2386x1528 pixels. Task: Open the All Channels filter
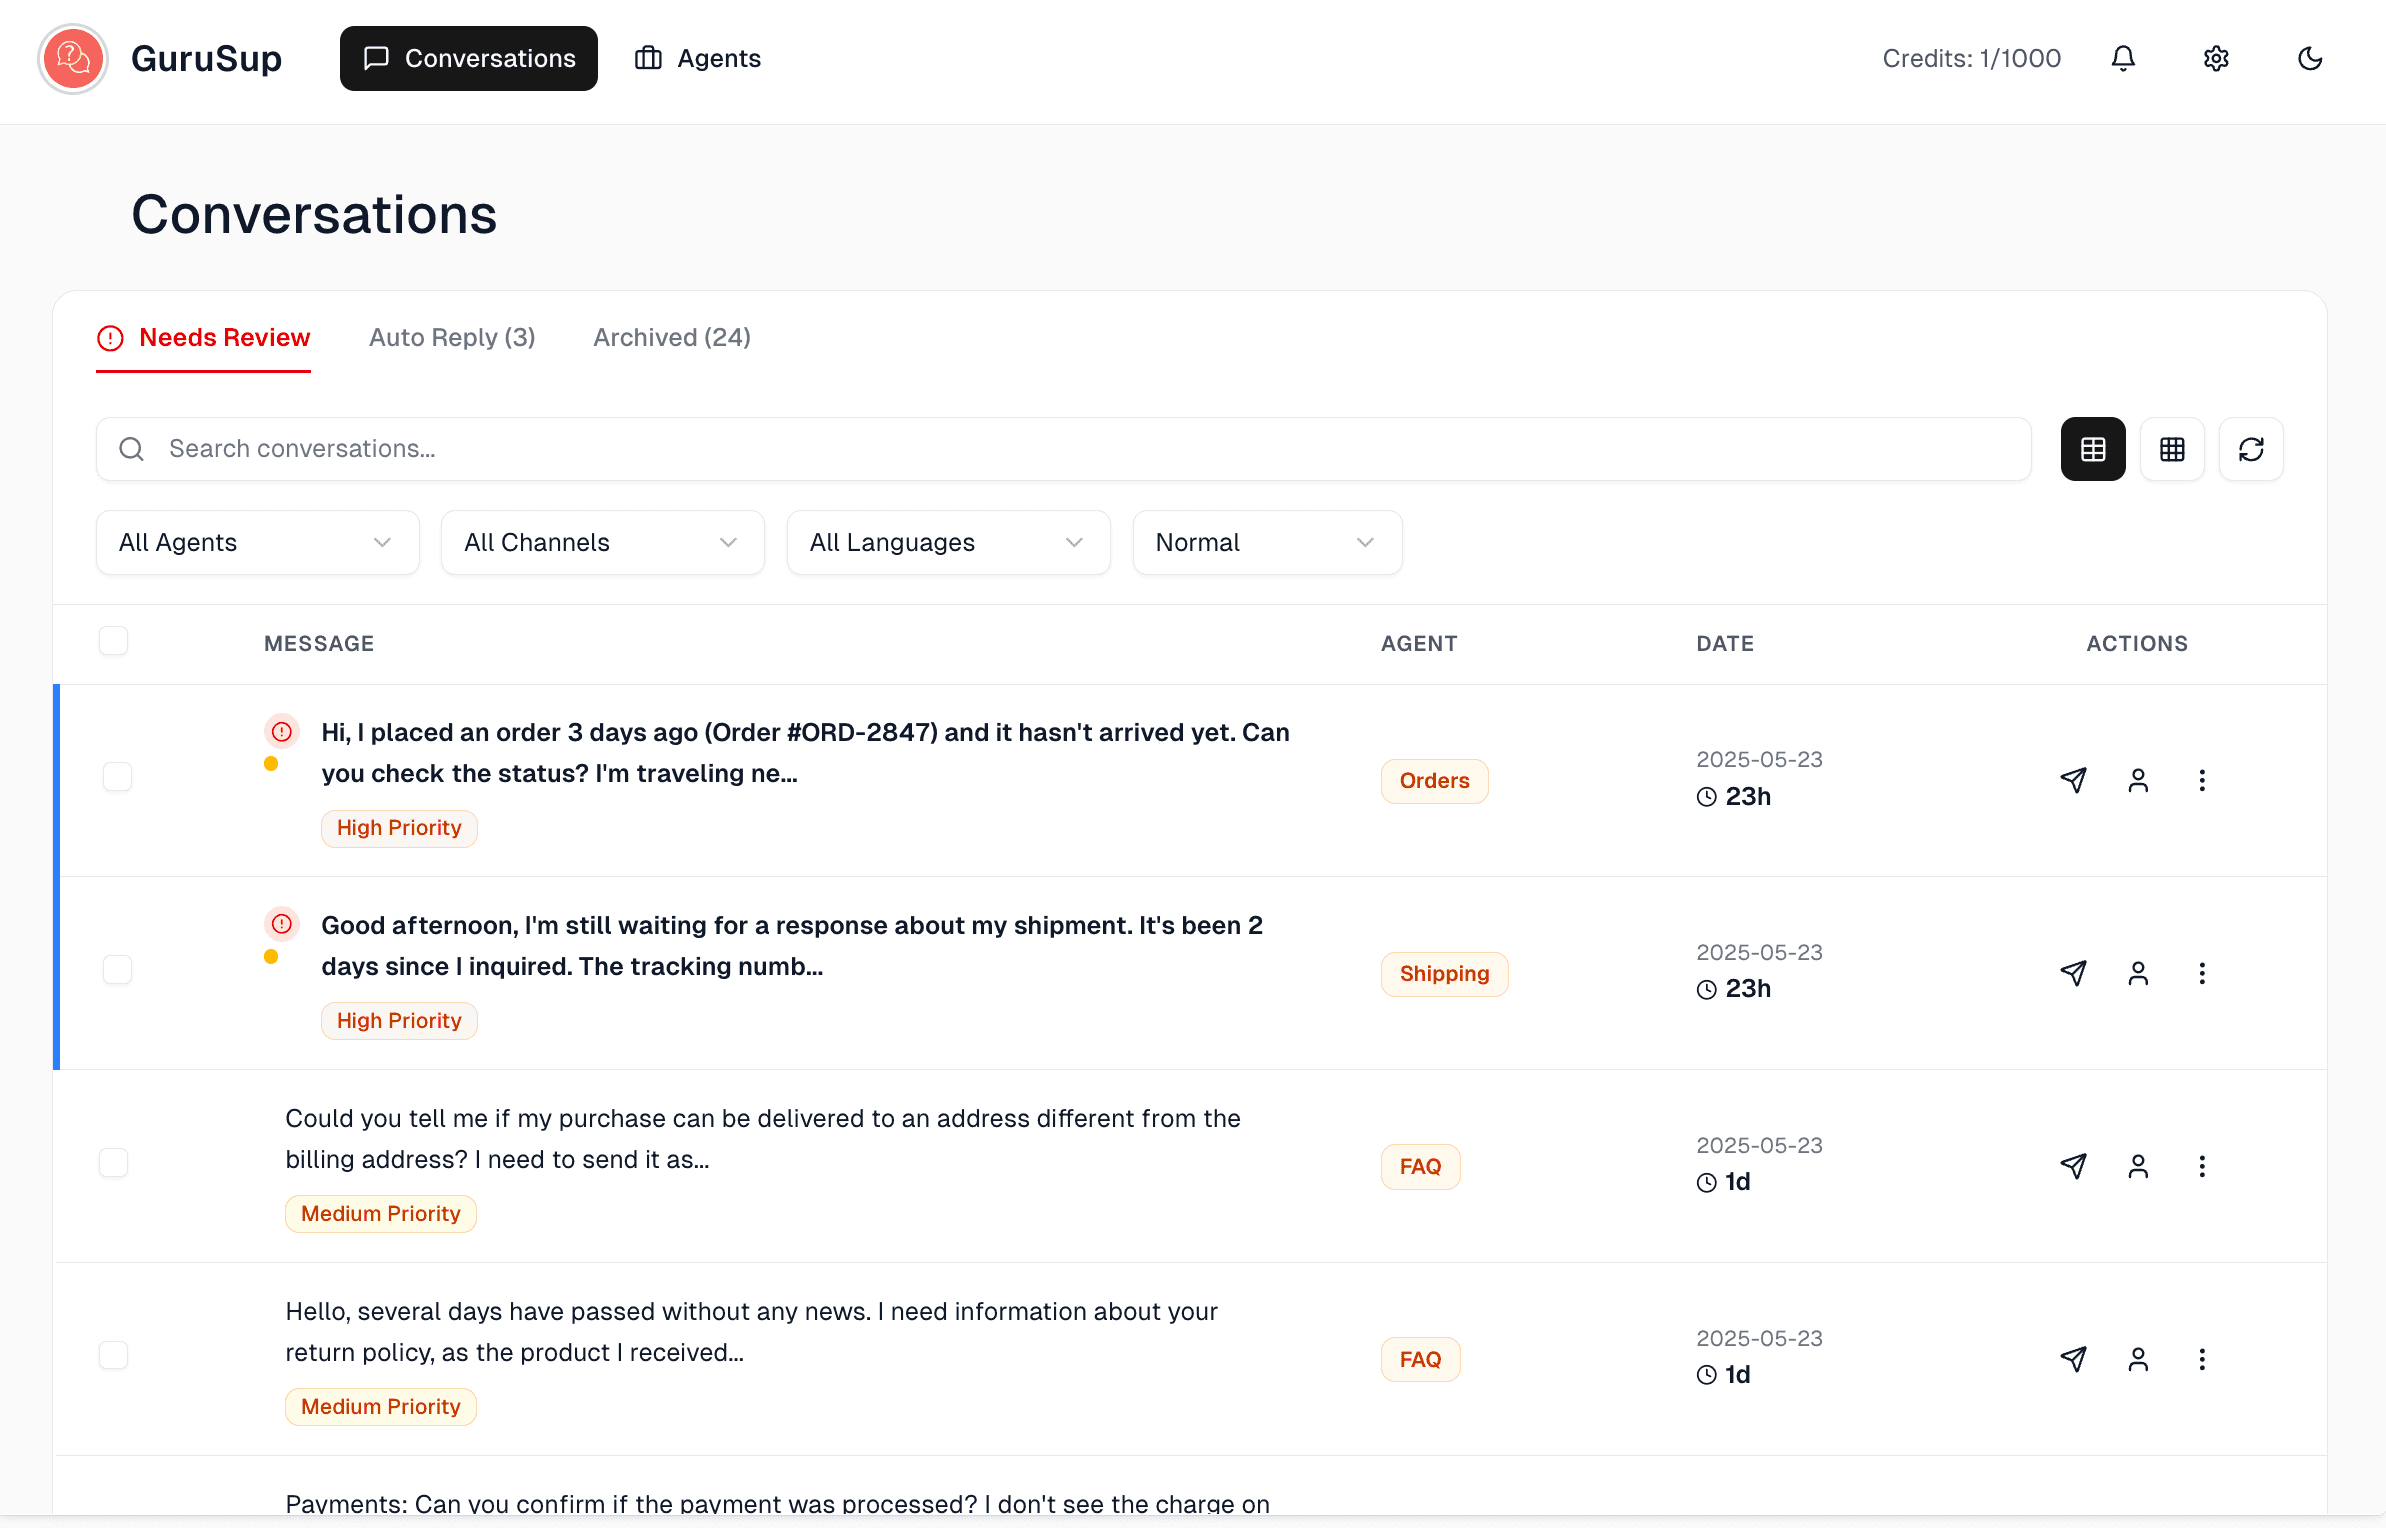602,542
